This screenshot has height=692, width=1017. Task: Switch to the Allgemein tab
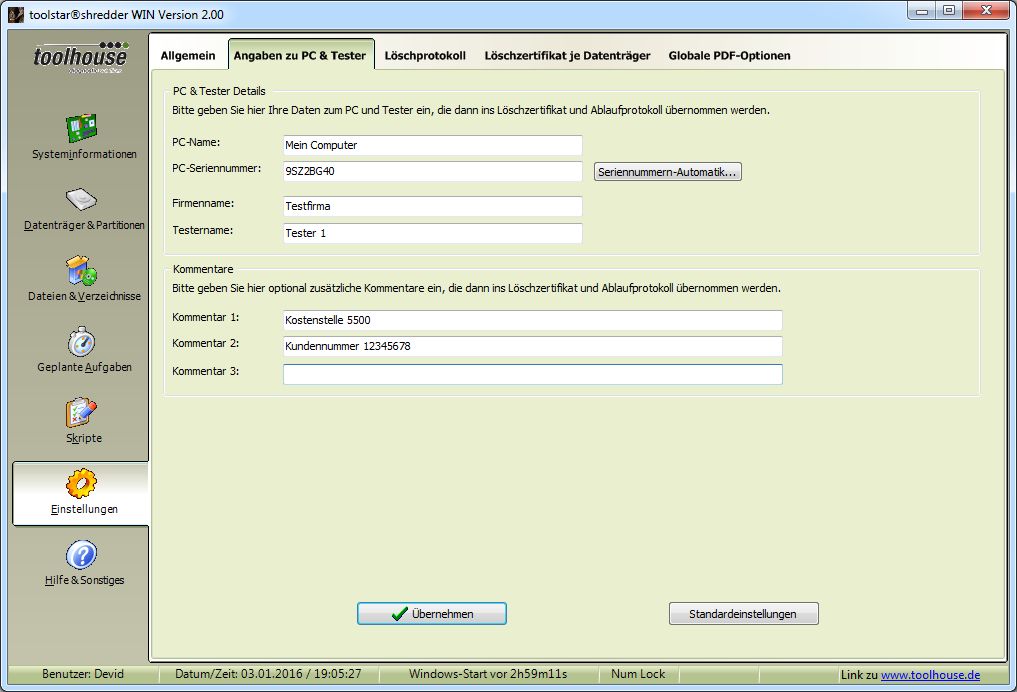(188, 56)
